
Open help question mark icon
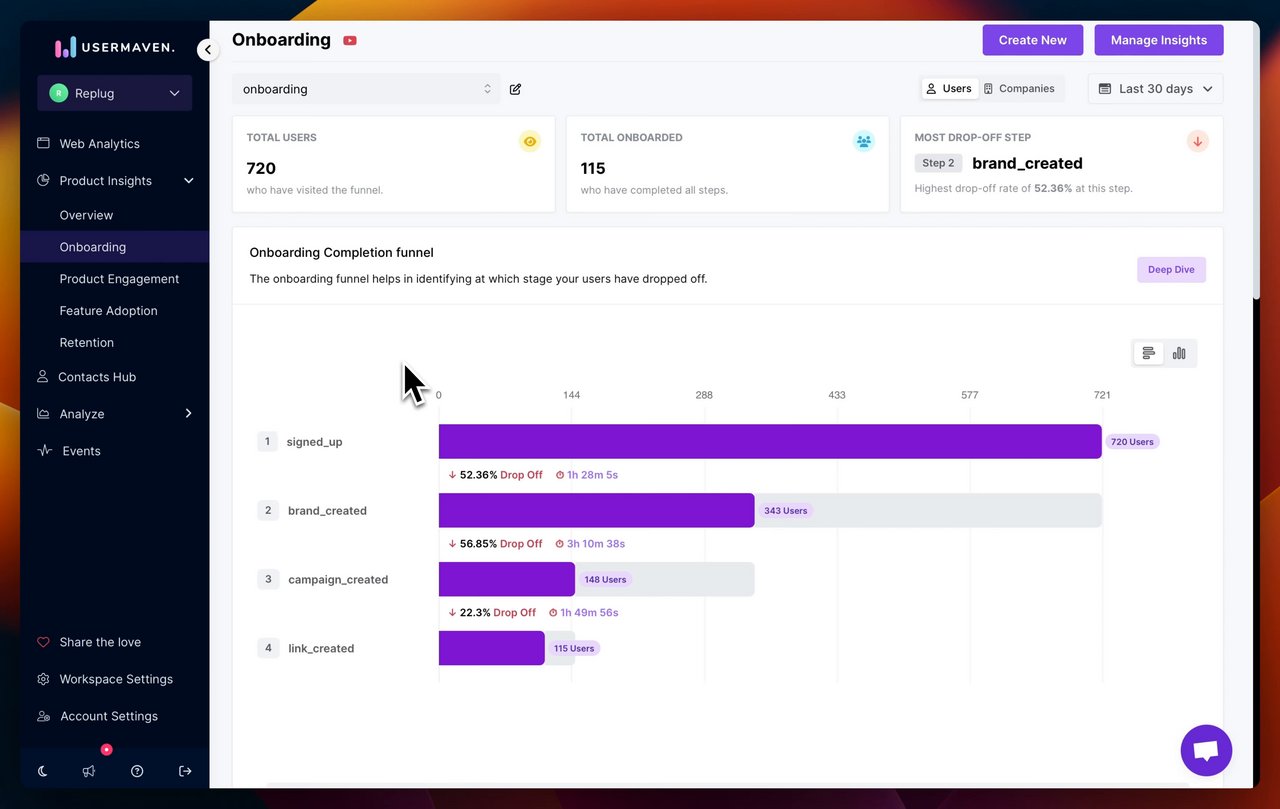point(137,771)
